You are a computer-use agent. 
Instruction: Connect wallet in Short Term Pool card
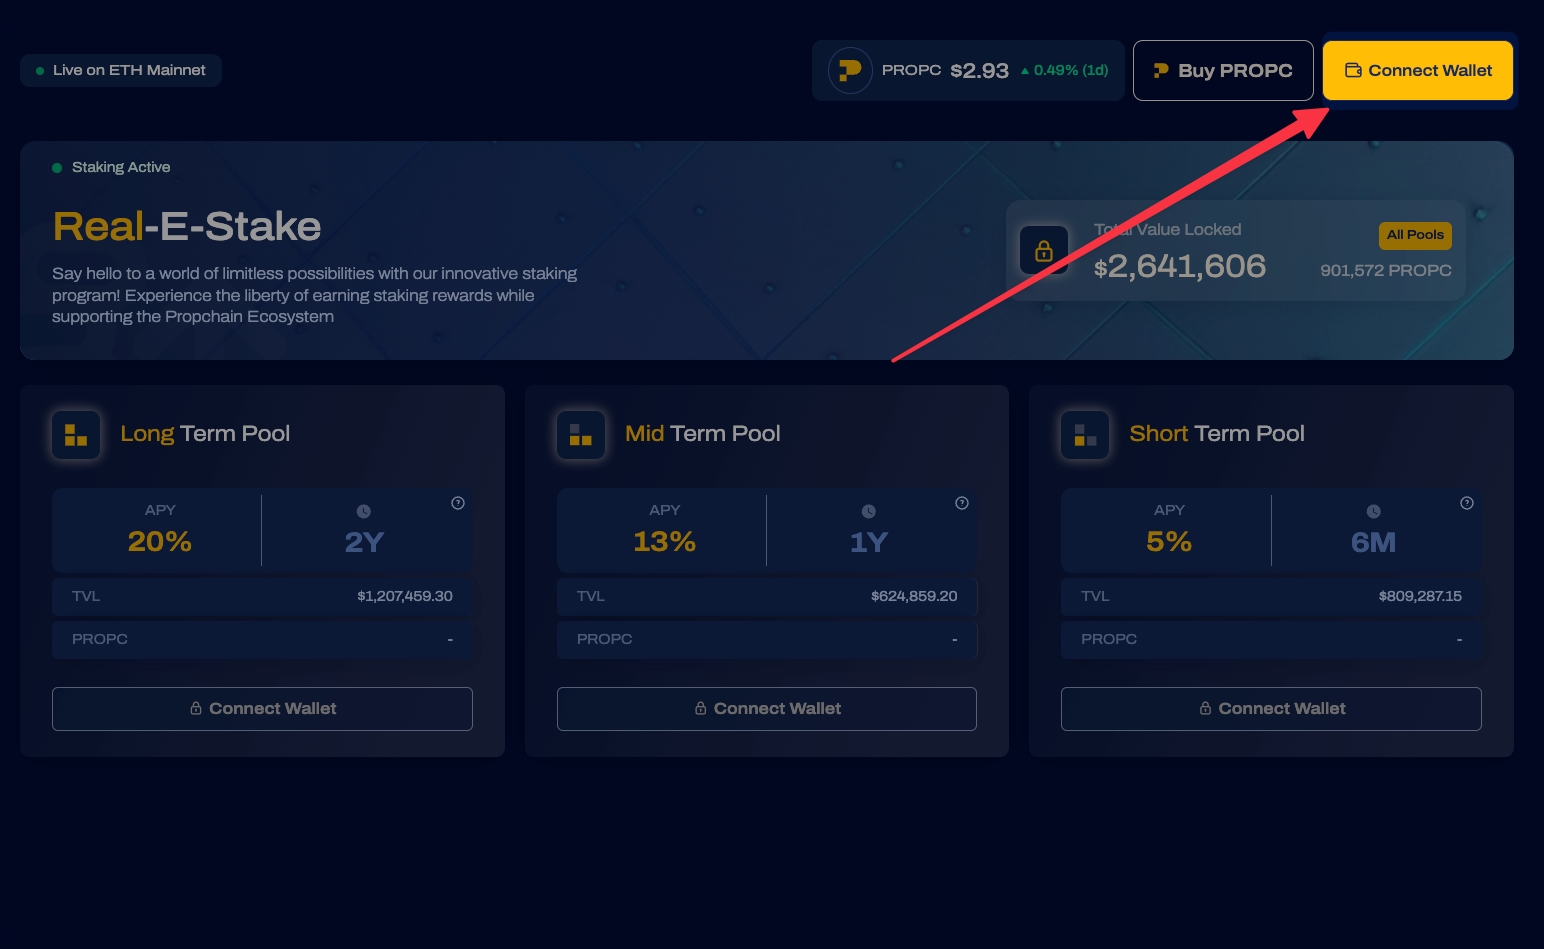1271,709
